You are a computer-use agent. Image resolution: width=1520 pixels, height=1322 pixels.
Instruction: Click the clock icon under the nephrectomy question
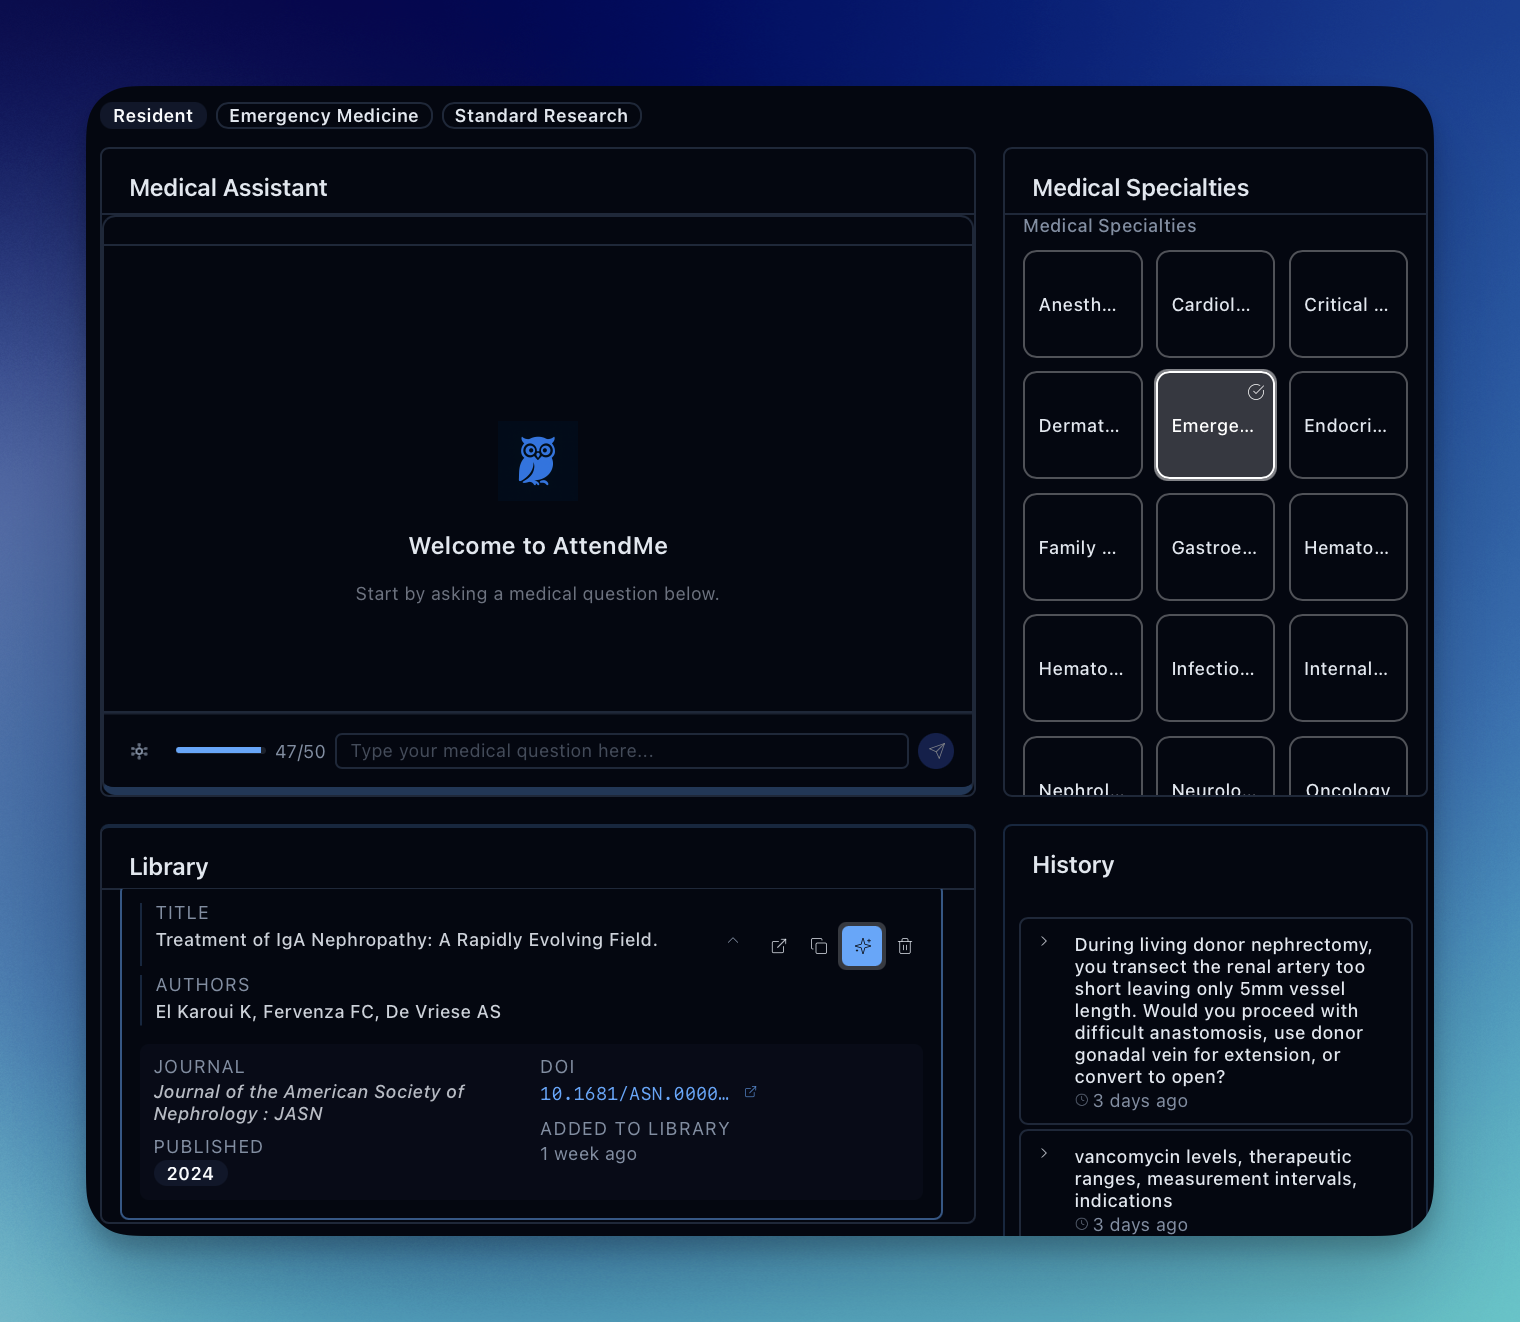(1081, 1100)
